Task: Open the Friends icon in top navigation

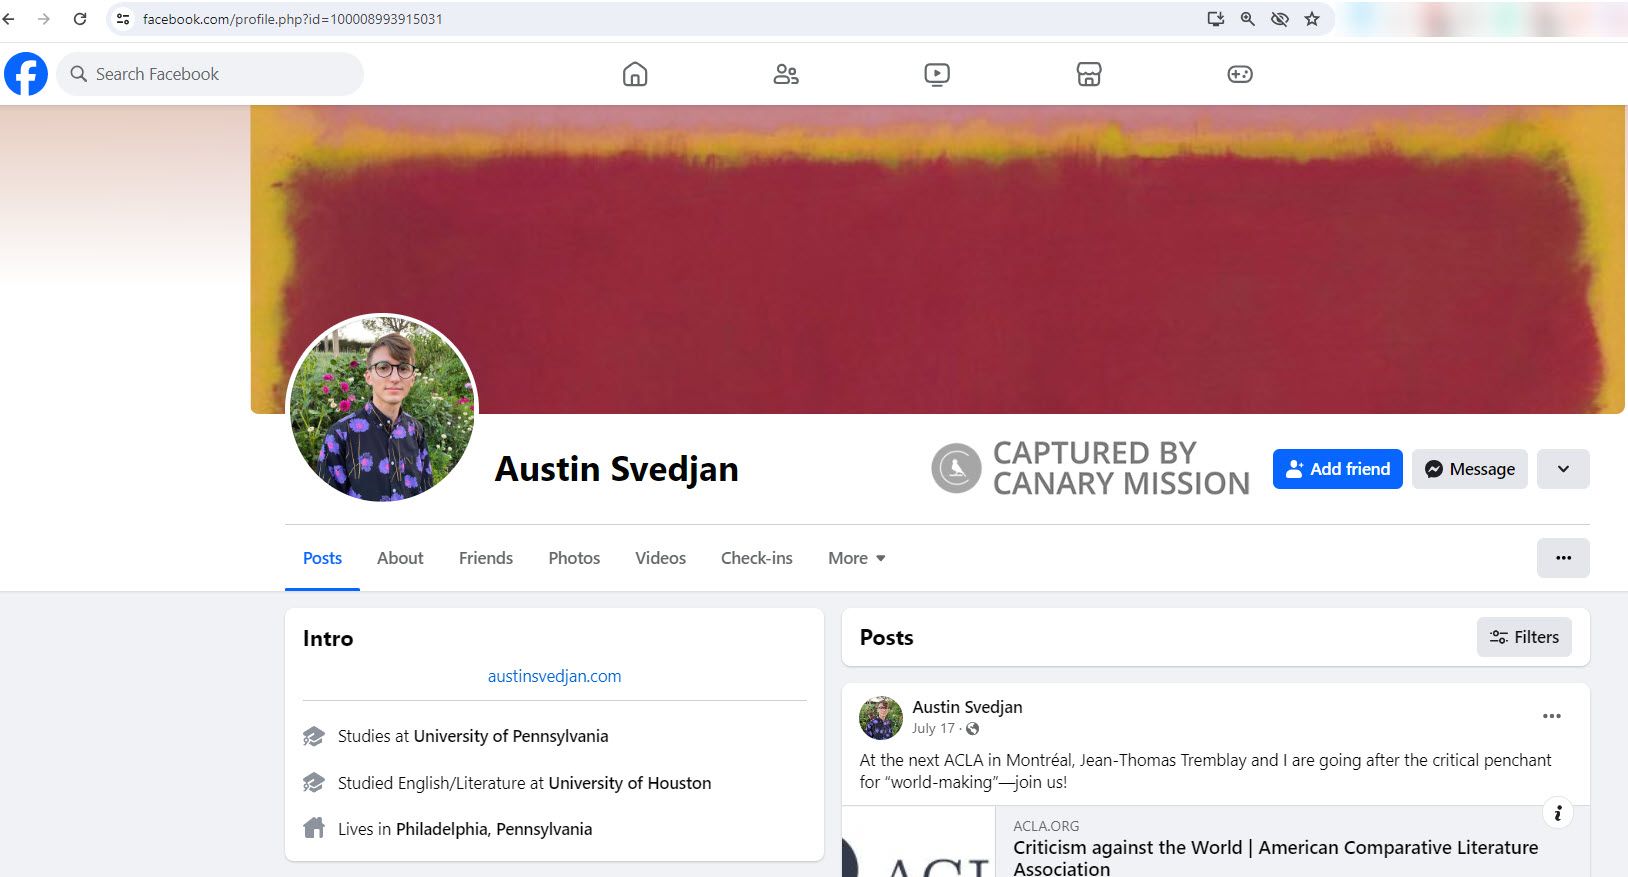Action: click(786, 74)
